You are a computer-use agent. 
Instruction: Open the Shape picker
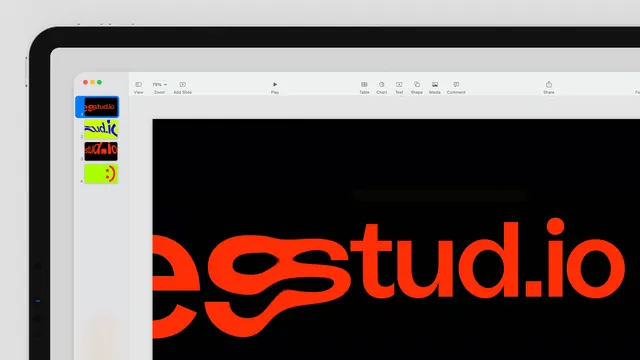(417, 87)
